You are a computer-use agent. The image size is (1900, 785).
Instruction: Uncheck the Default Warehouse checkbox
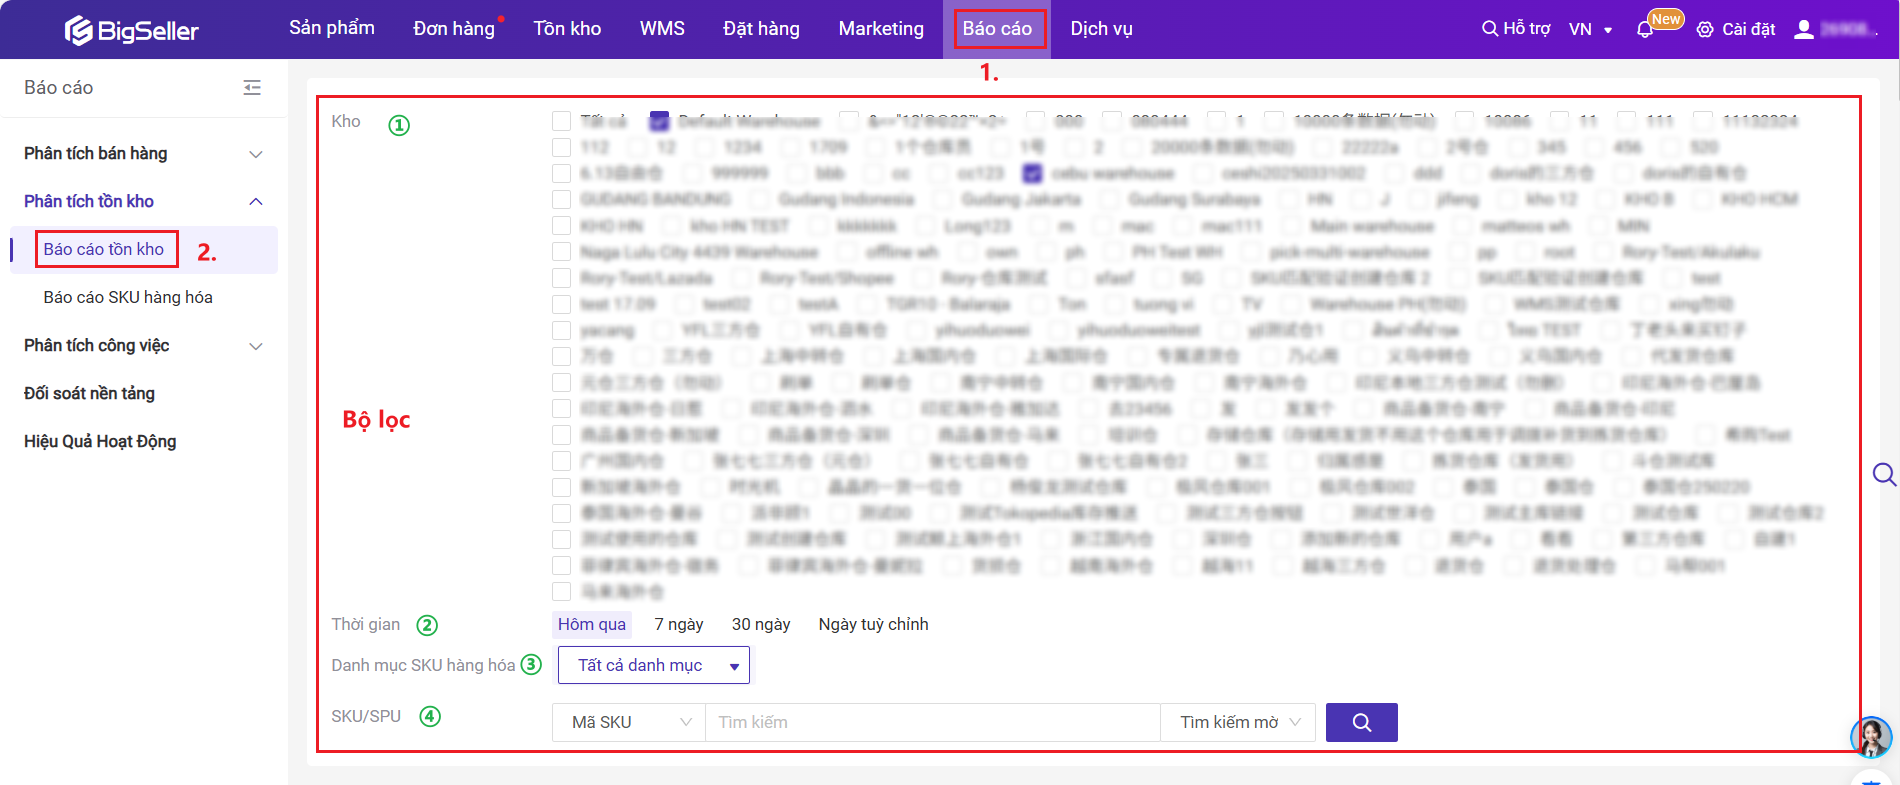pyautogui.click(x=659, y=121)
